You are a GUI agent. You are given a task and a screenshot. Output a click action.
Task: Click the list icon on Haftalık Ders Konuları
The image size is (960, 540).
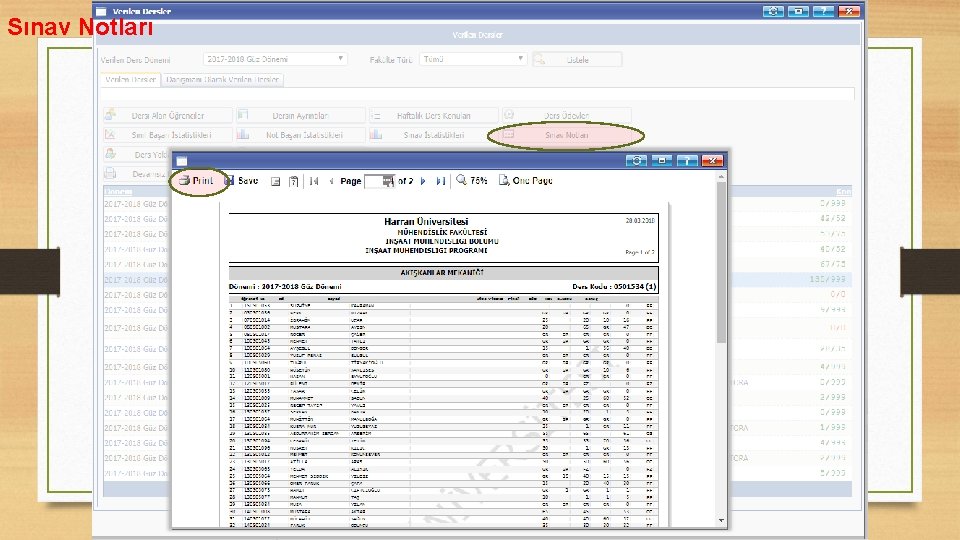pyautogui.click(x=376, y=115)
